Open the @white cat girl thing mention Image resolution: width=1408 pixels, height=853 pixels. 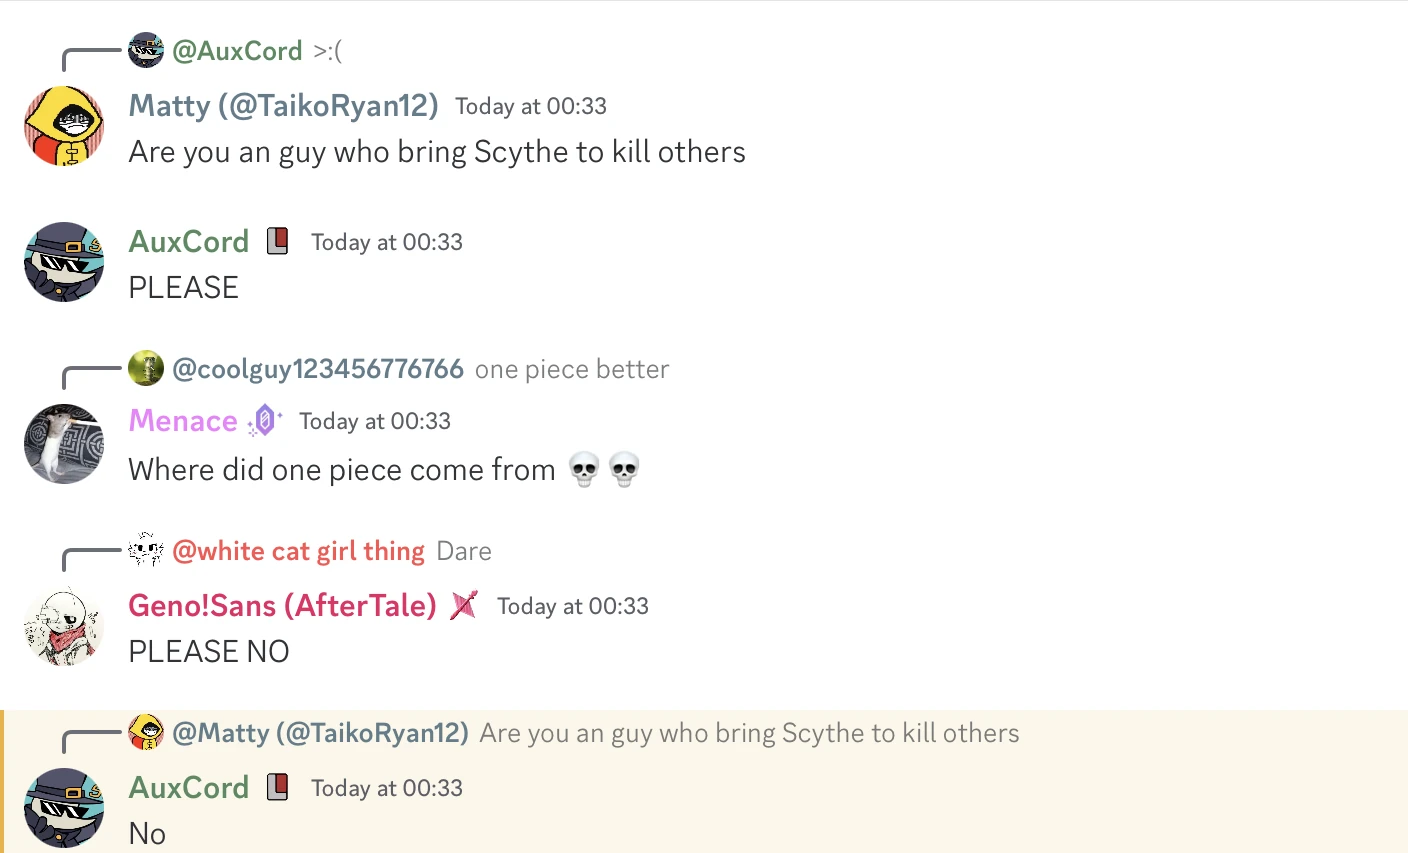[297, 550]
